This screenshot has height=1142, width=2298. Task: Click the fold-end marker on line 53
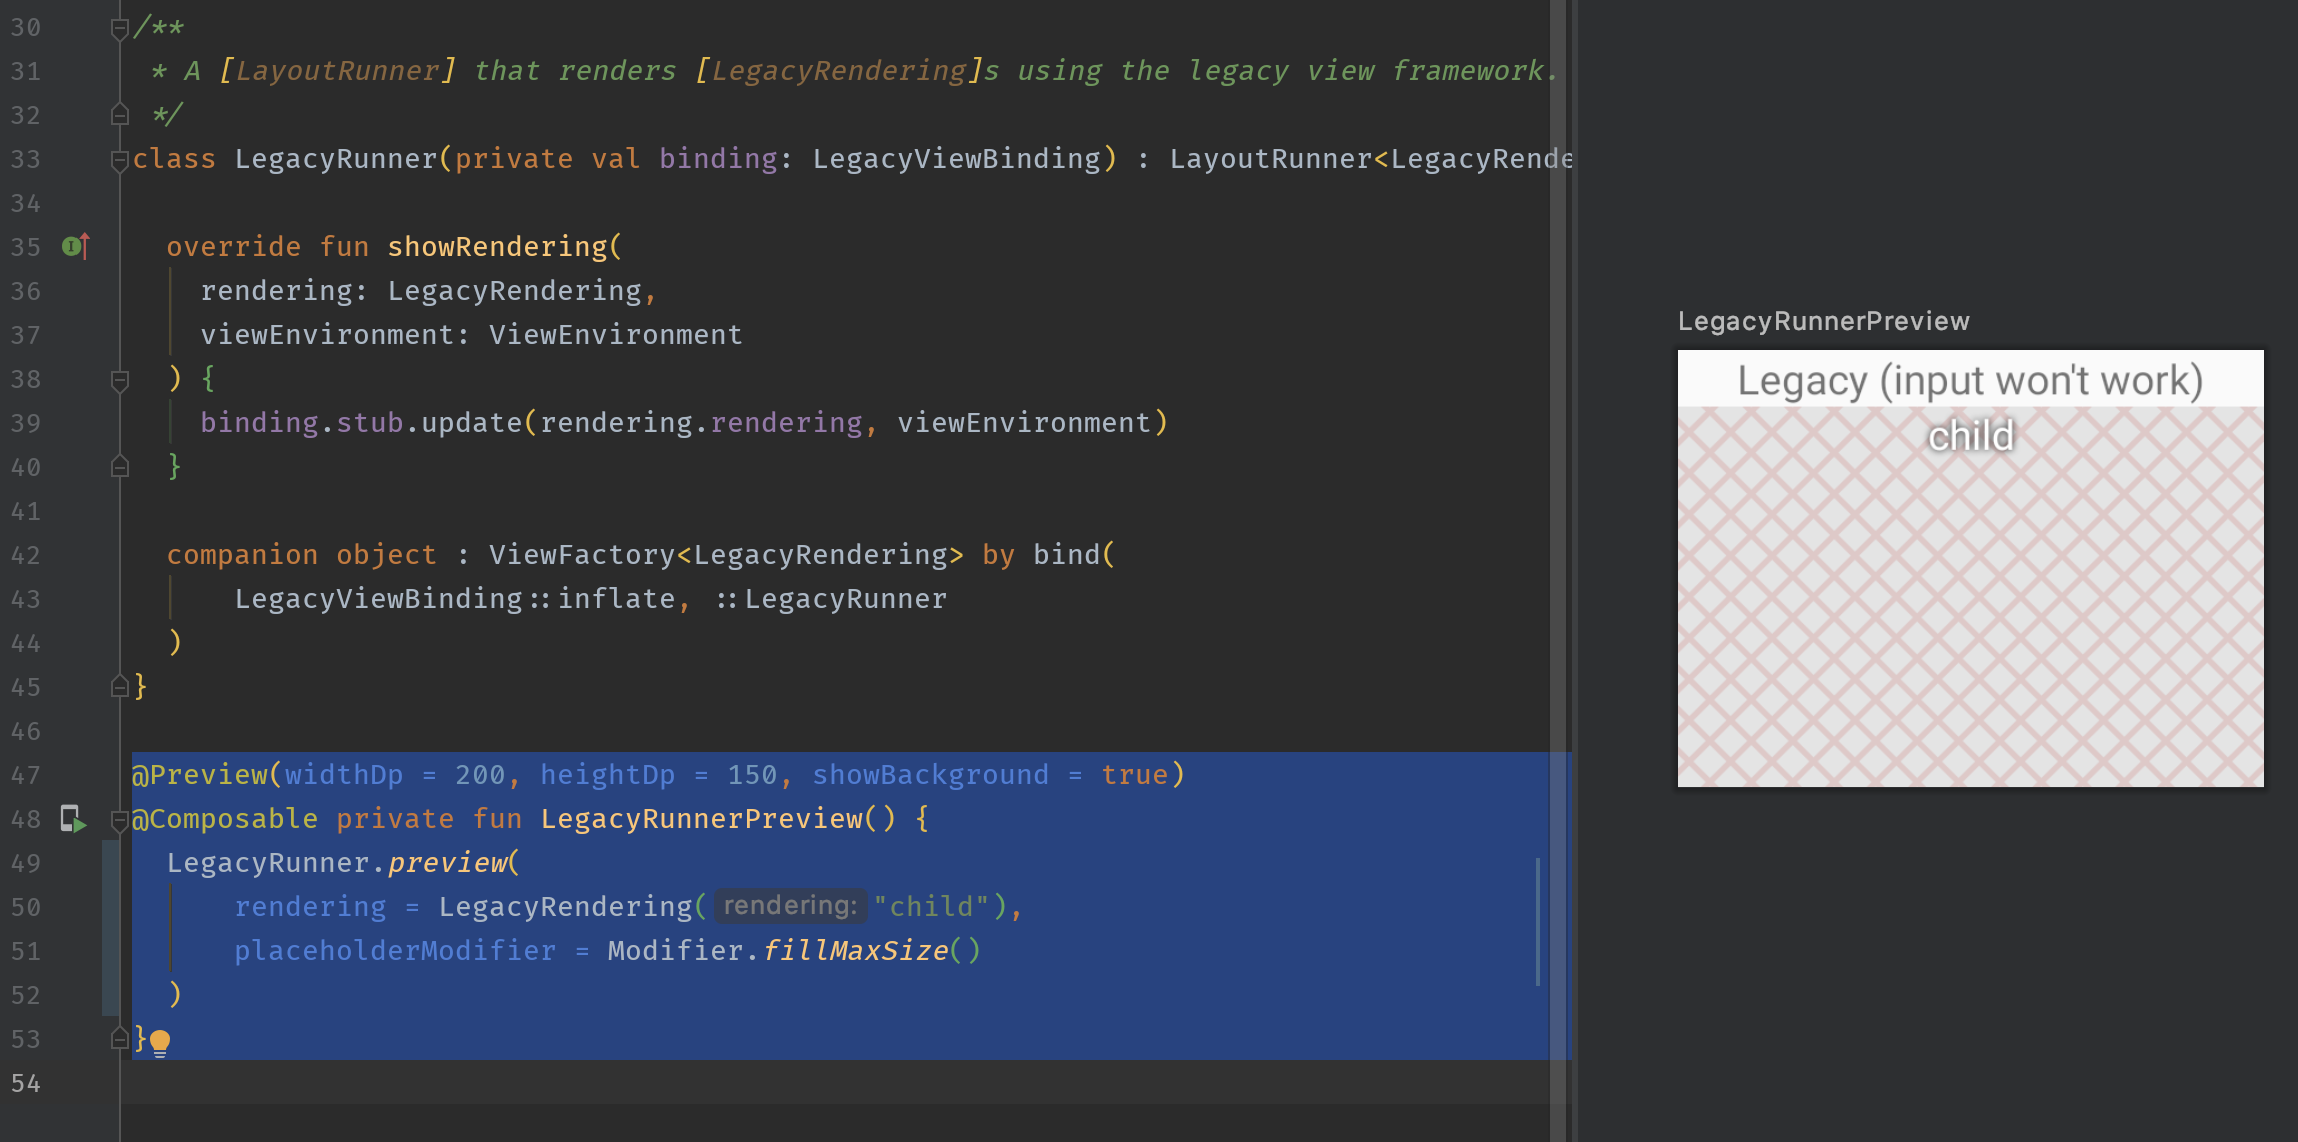tap(119, 1039)
